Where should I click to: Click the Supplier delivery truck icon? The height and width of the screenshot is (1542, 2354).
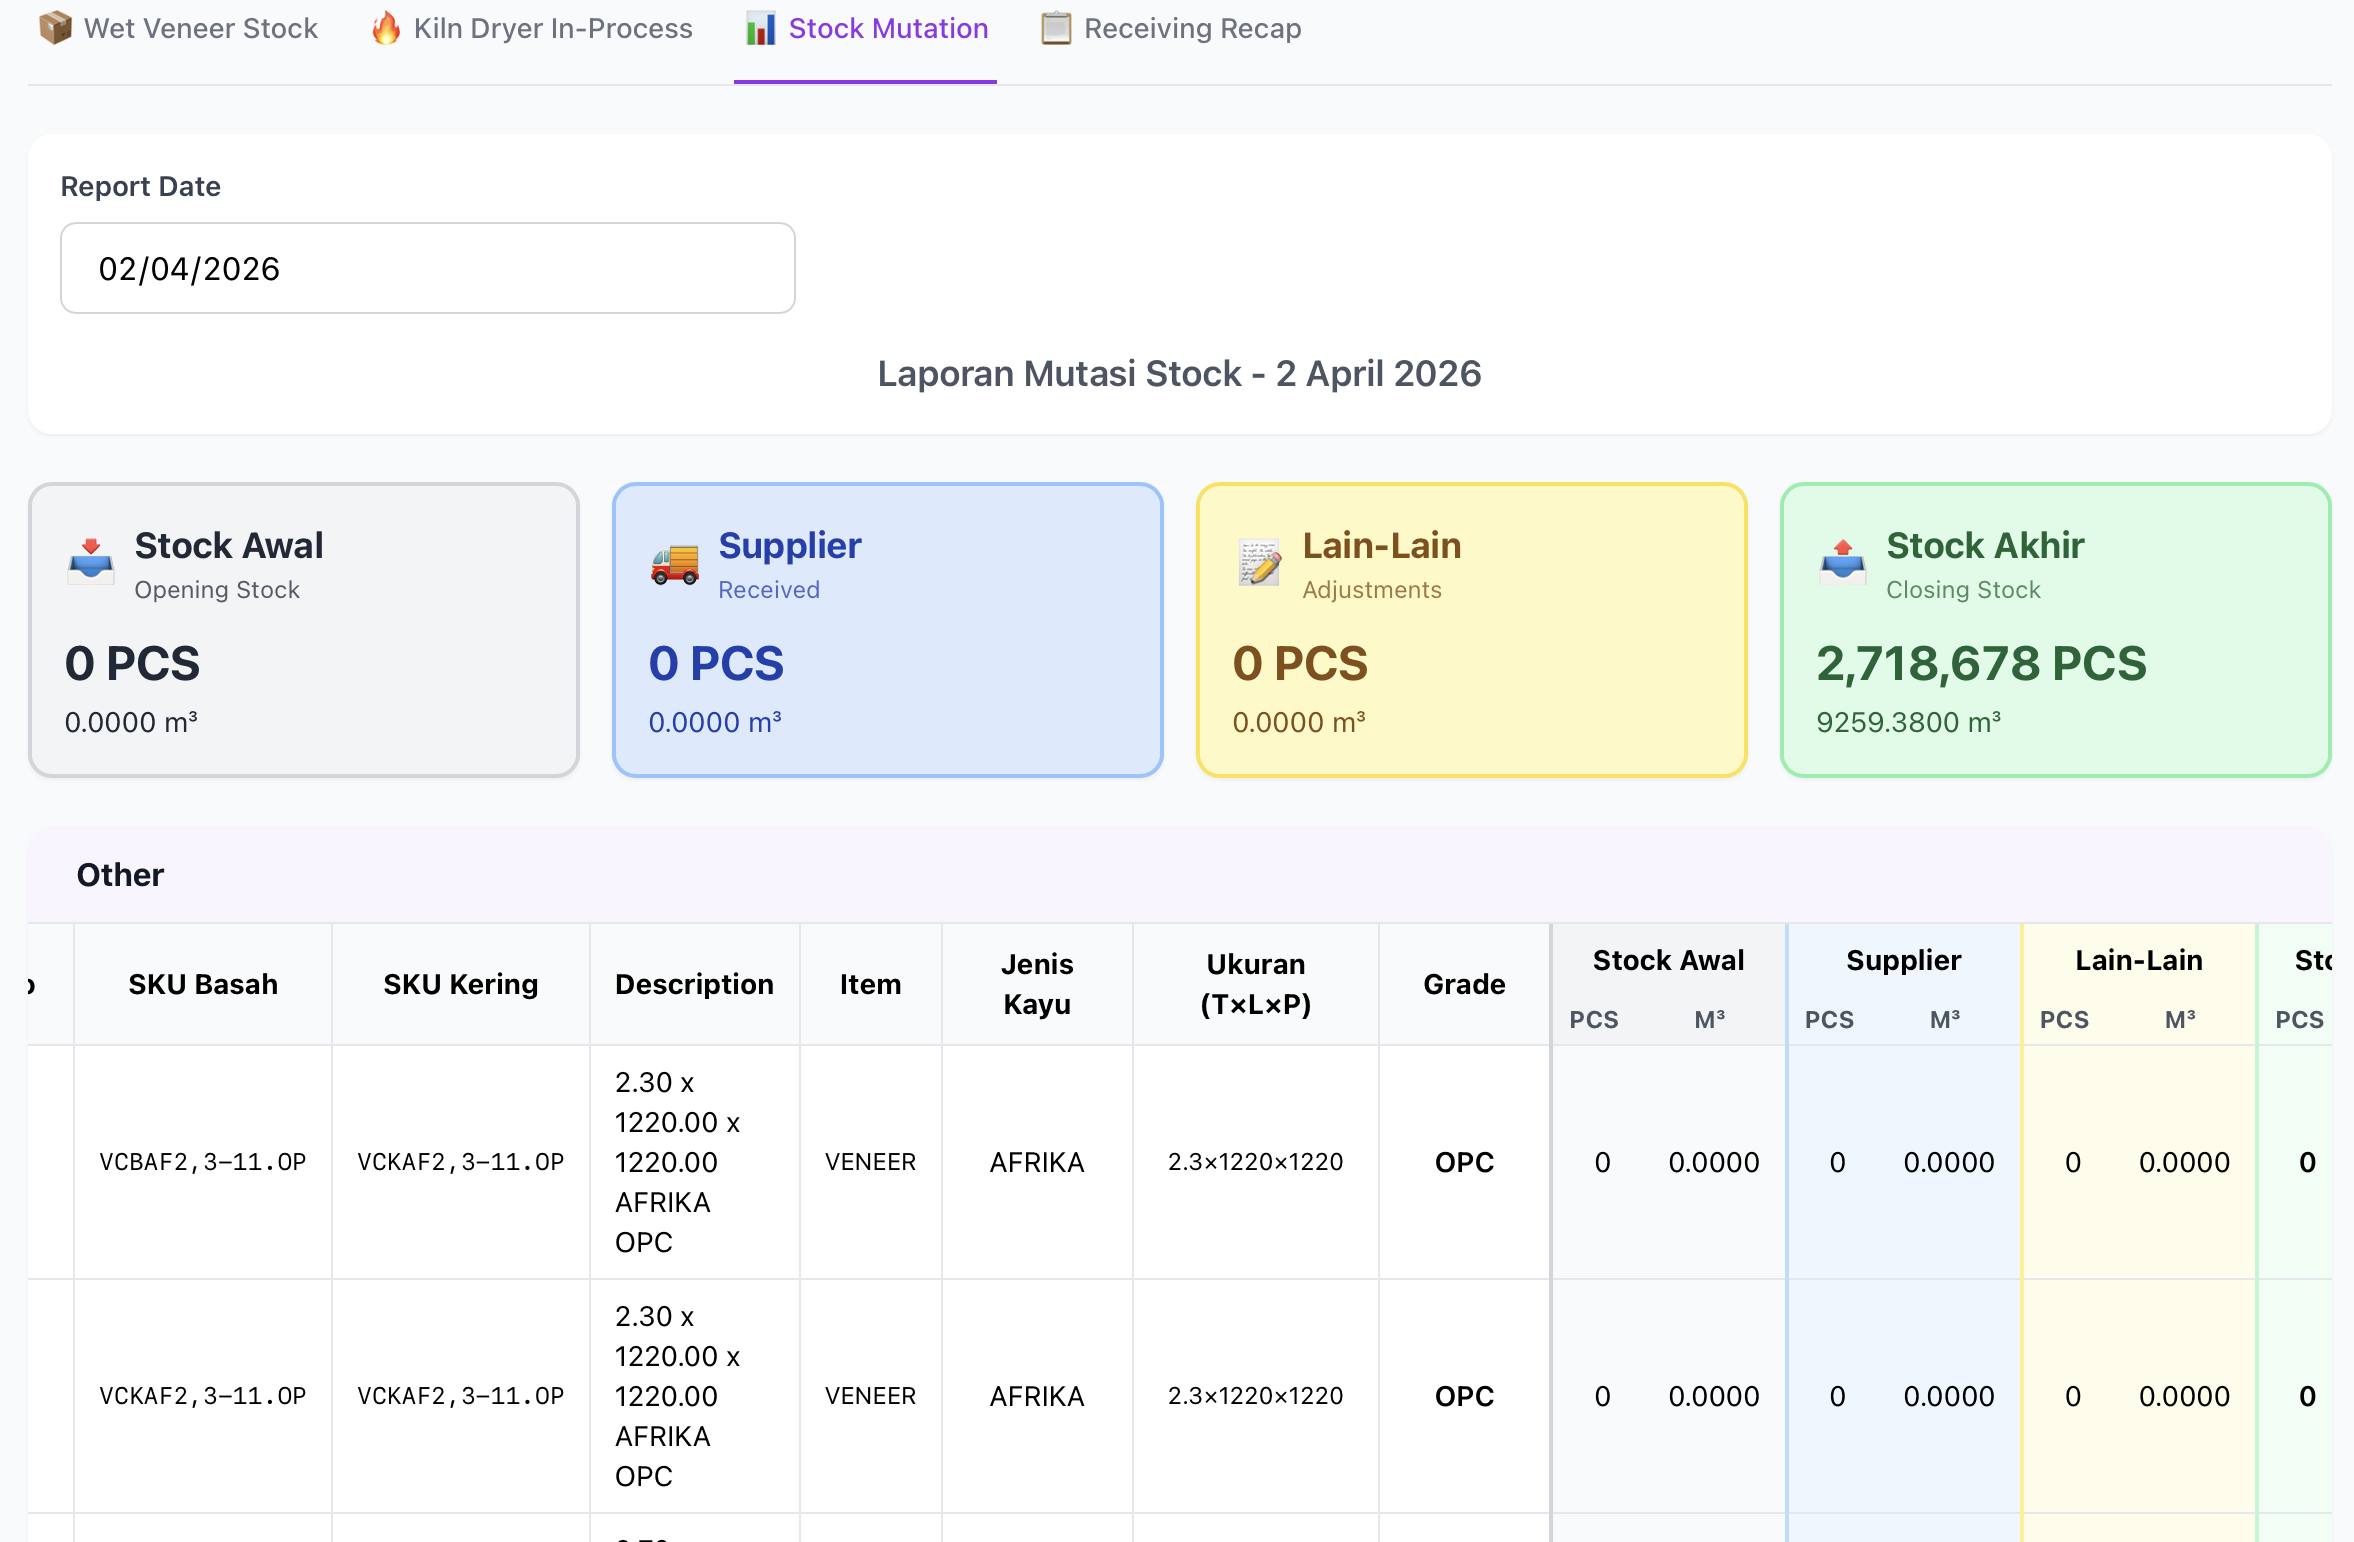(x=675, y=564)
